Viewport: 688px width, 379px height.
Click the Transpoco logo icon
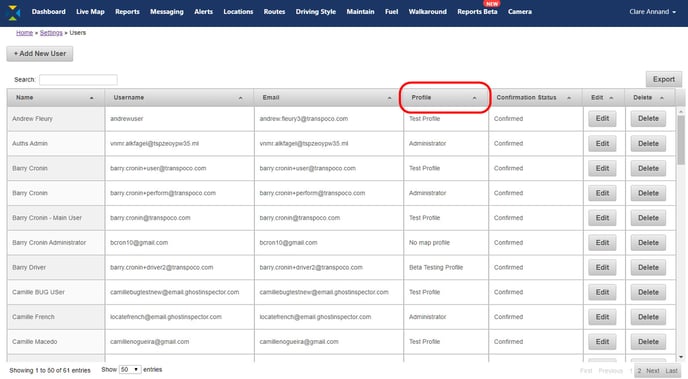pos(14,13)
